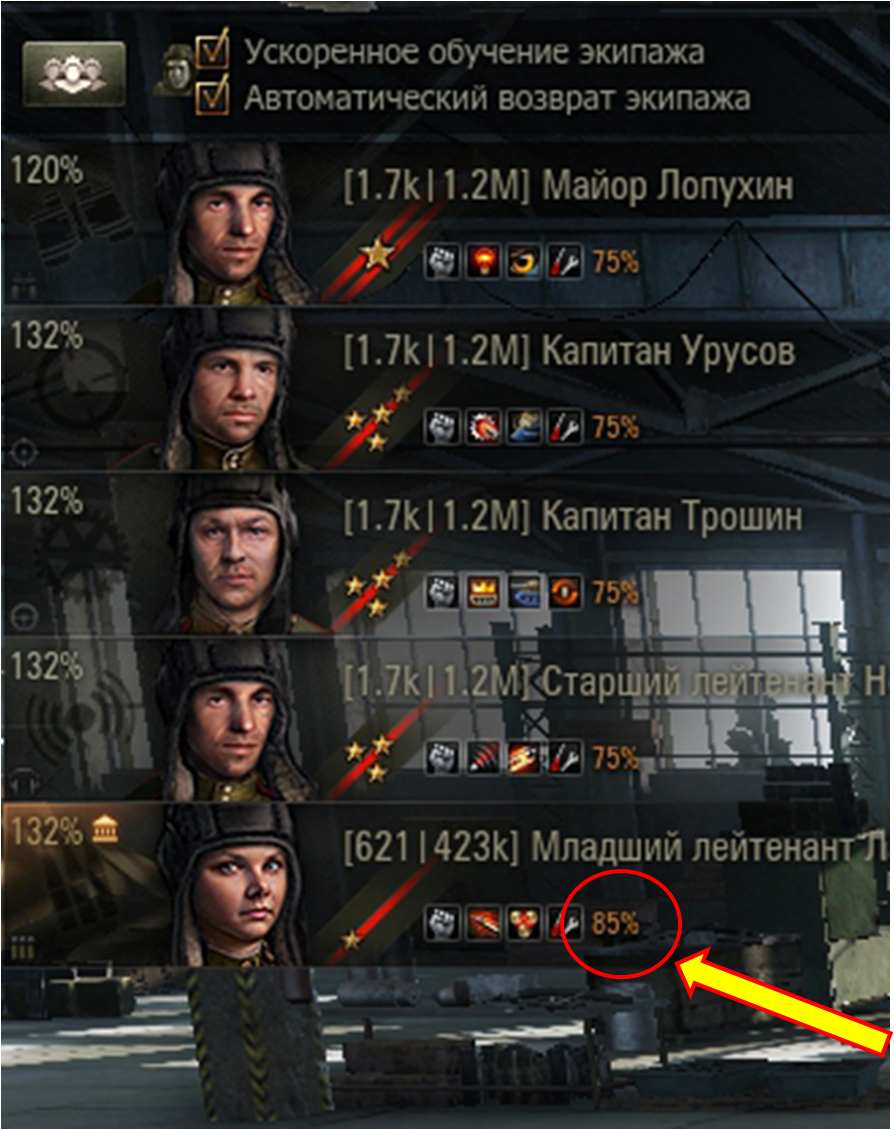Click Старший лейтенант's 75% skill progress value
The width and height of the screenshot is (894, 1130).
click(x=615, y=757)
